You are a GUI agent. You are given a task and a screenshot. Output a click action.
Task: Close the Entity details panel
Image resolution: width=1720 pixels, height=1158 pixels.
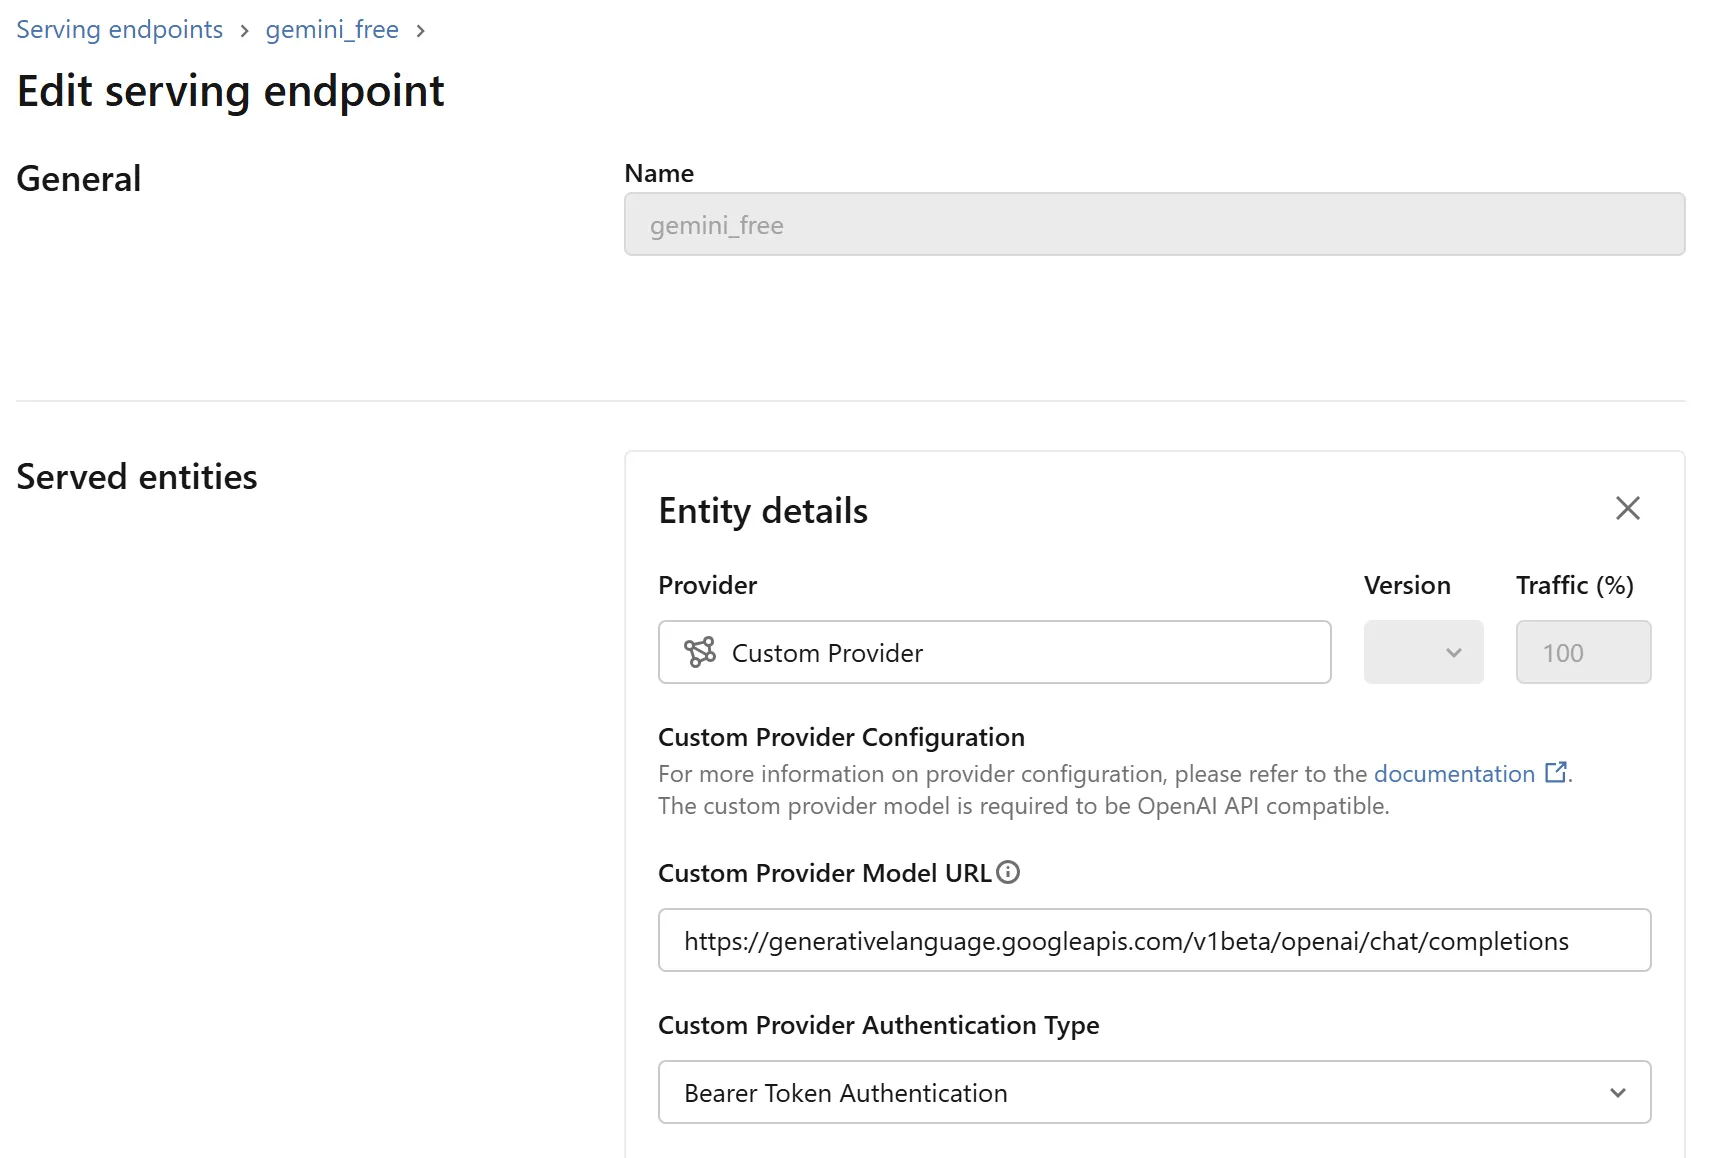1627,508
